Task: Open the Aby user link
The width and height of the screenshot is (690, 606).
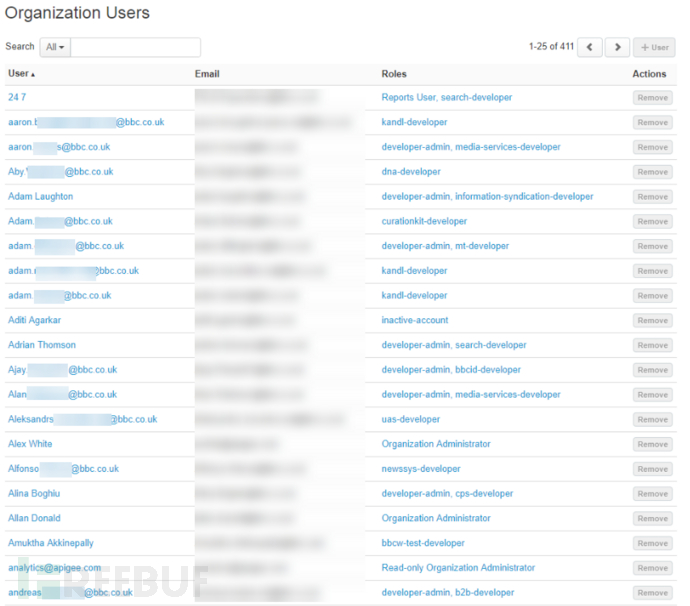Action: click(x=61, y=172)
